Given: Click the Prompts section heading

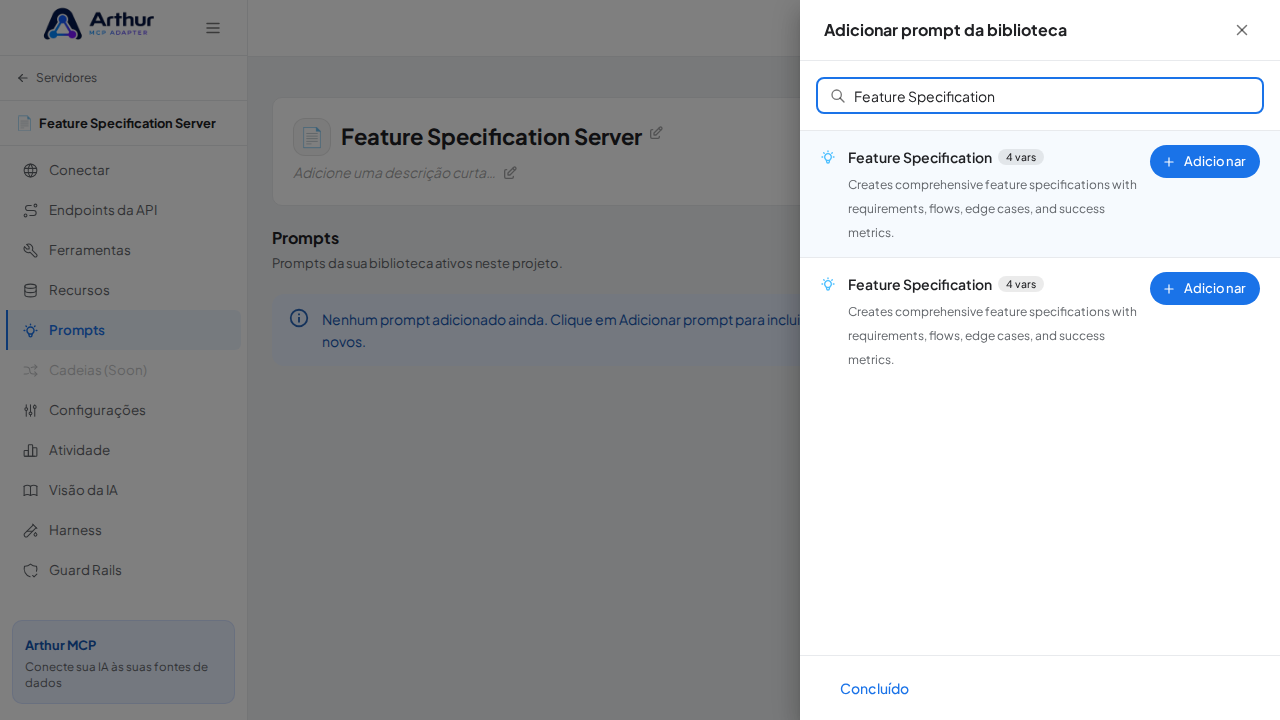Looking at the screenshot, I should (x=305, y=238).
